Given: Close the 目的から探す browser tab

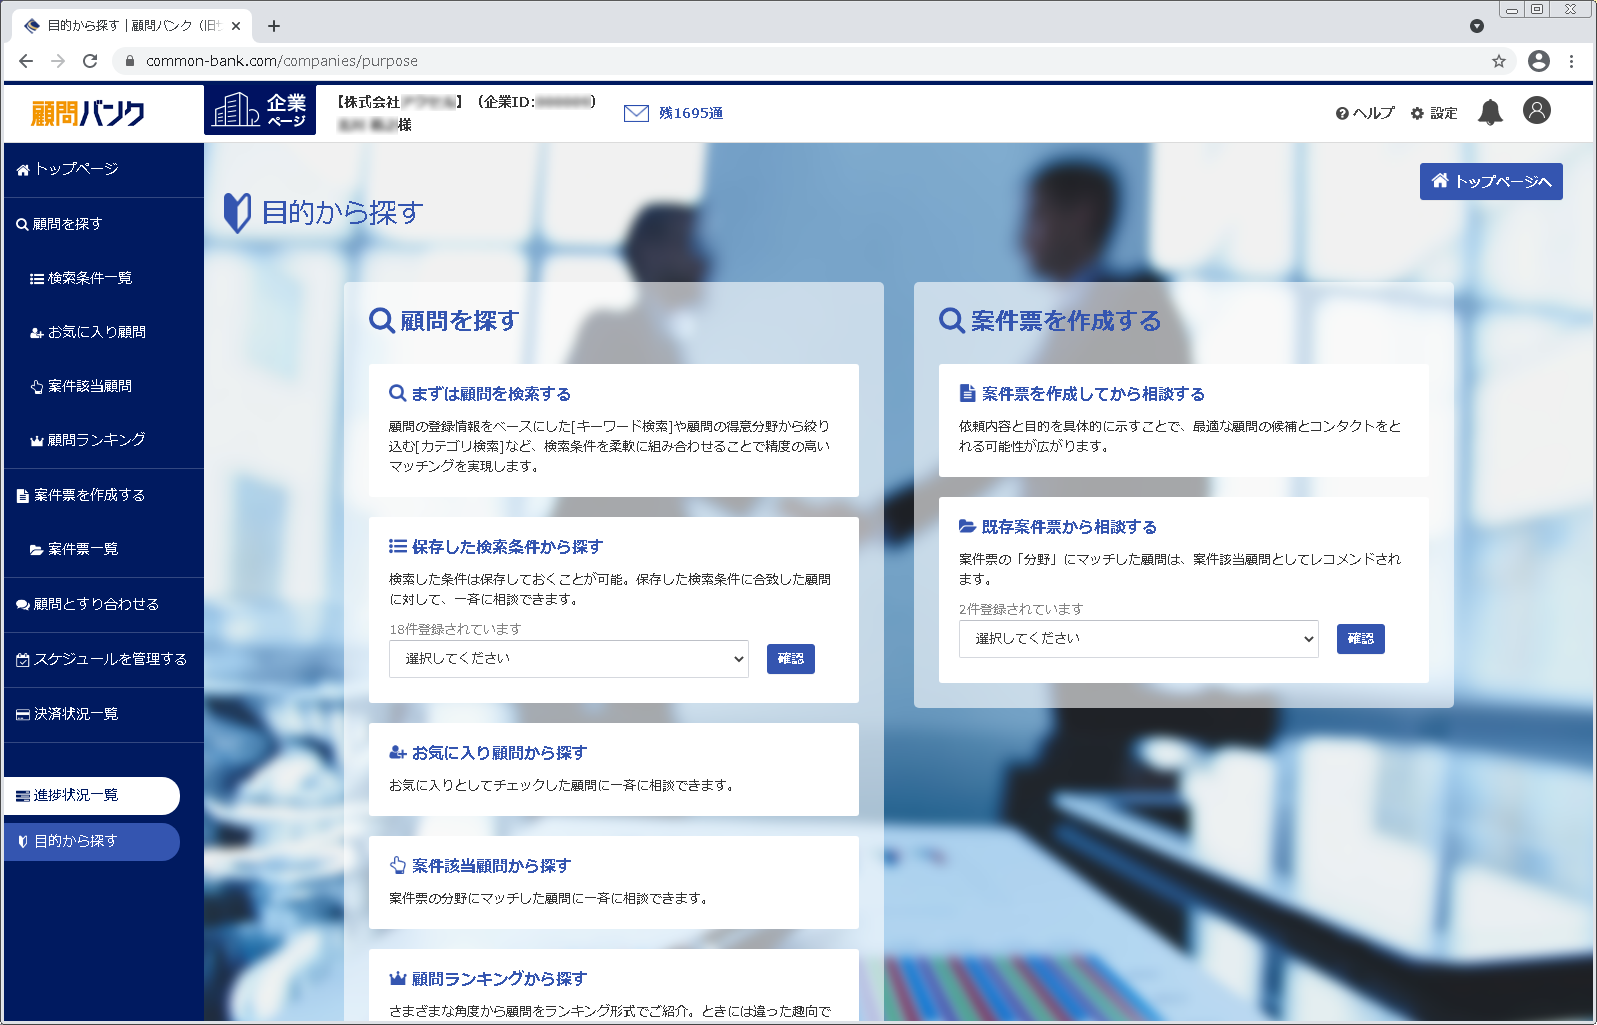Looking at the screenshot, I should 236,26.
